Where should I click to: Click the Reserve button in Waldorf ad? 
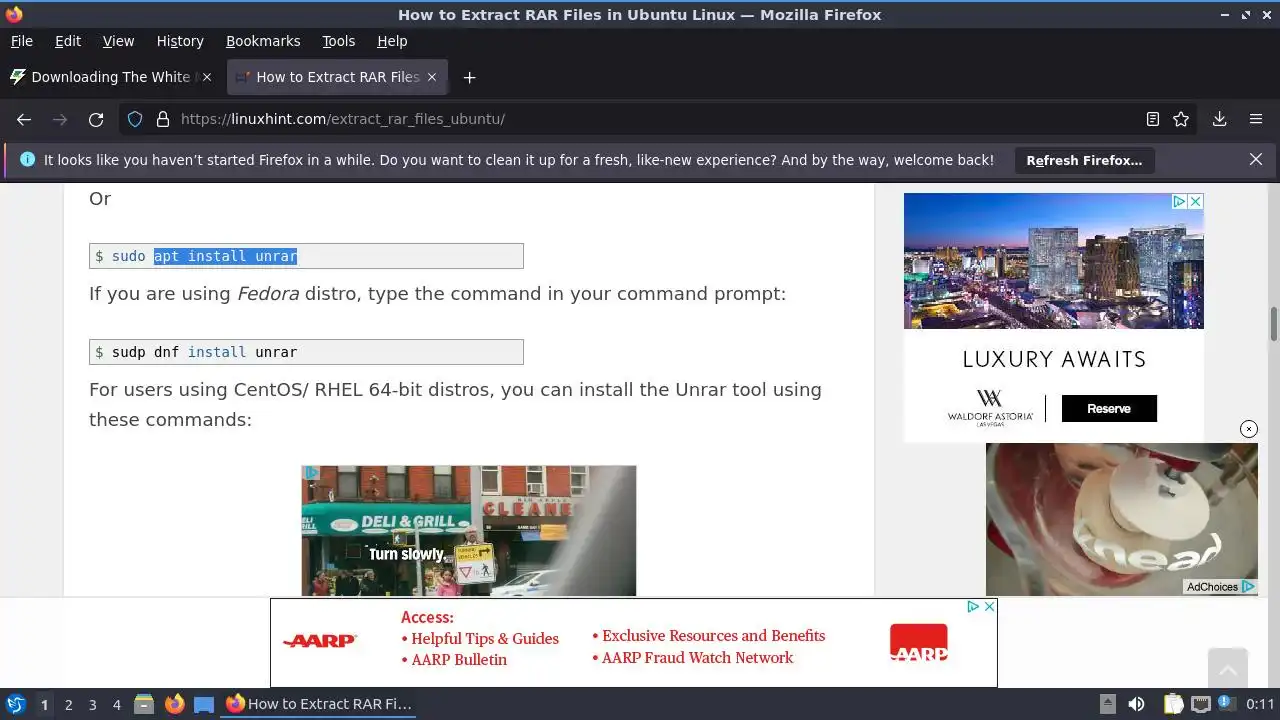coord(1109,408)
